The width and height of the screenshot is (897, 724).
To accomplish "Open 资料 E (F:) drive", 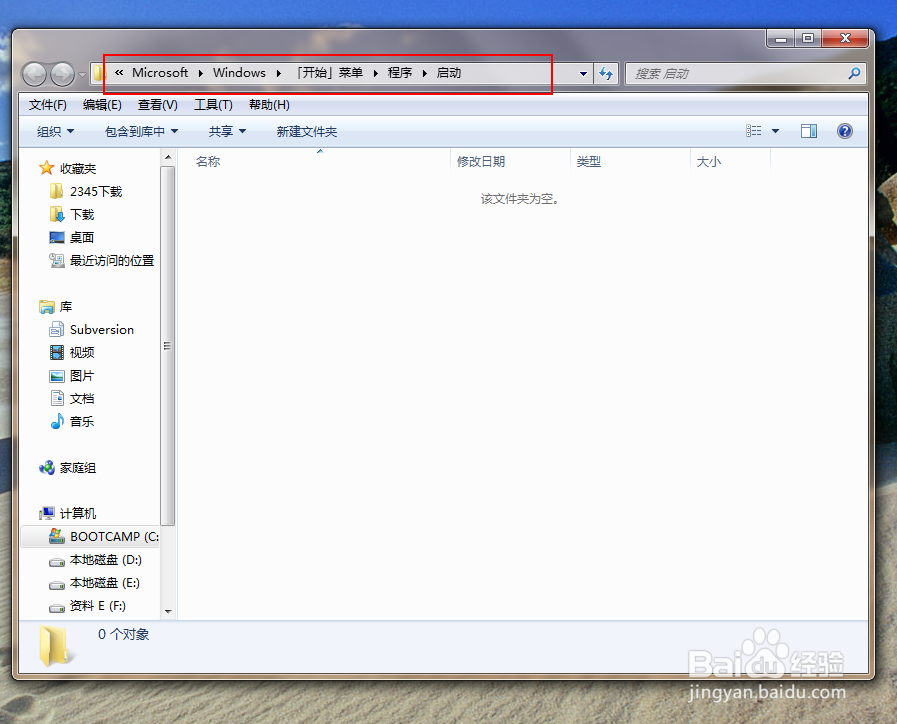I will (x=88, y=606).
